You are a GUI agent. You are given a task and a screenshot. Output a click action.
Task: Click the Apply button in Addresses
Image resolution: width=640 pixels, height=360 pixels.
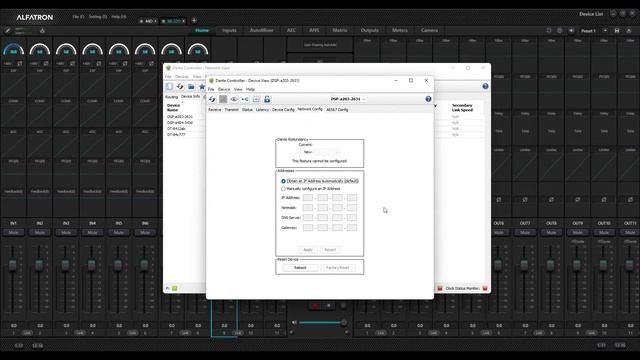pos(308,249)
